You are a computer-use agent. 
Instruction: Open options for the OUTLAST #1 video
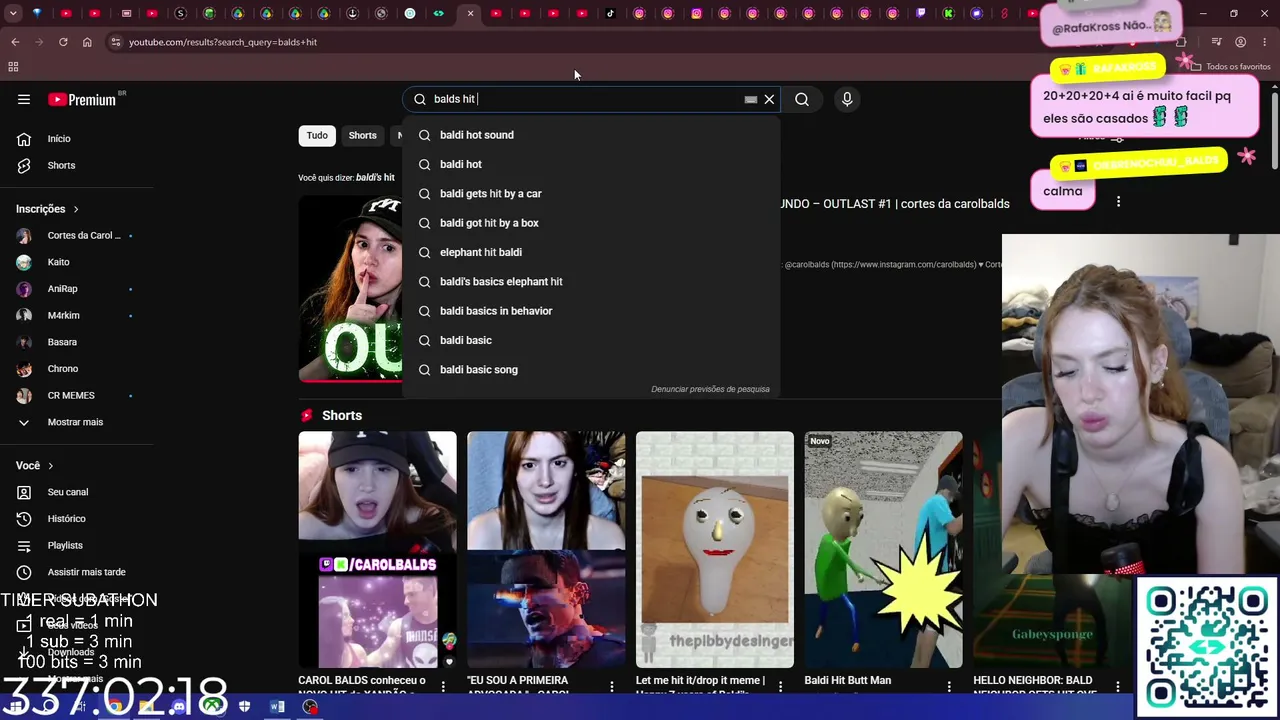coord(1118,202)
